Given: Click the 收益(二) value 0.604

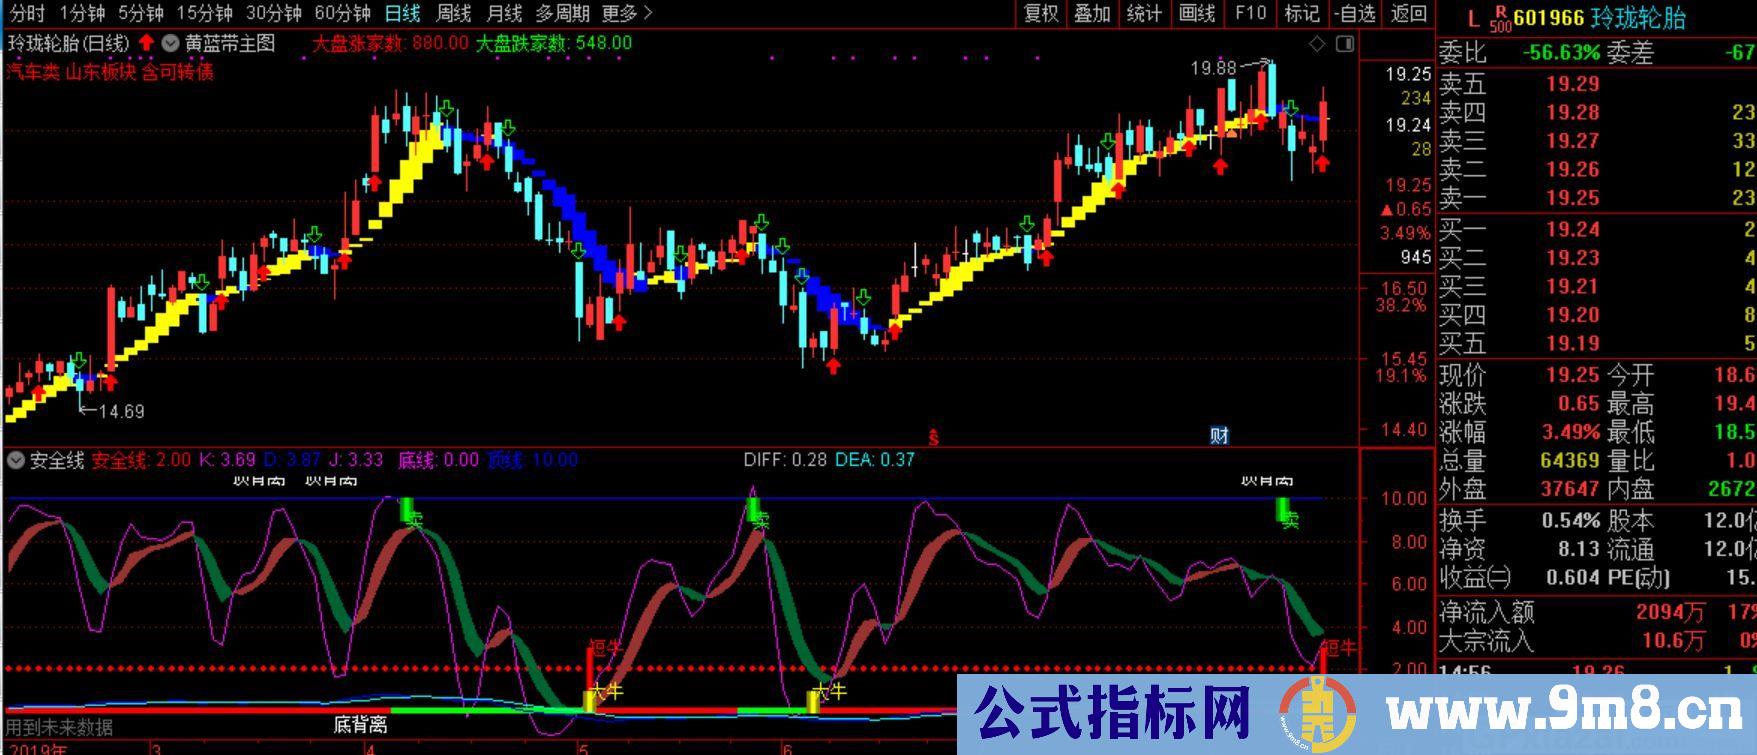Looking at the screenshot, I should (x=1573, y=578).
